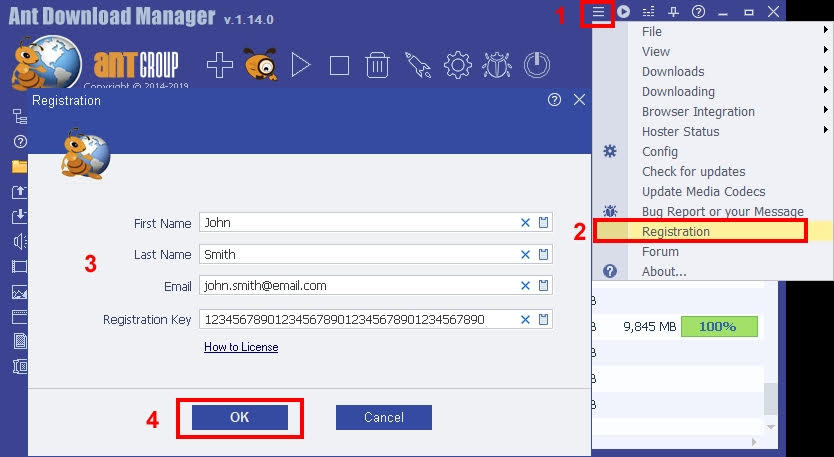
Task: Click the tree view sidebar icon
Action: click(x=20, y=116)
